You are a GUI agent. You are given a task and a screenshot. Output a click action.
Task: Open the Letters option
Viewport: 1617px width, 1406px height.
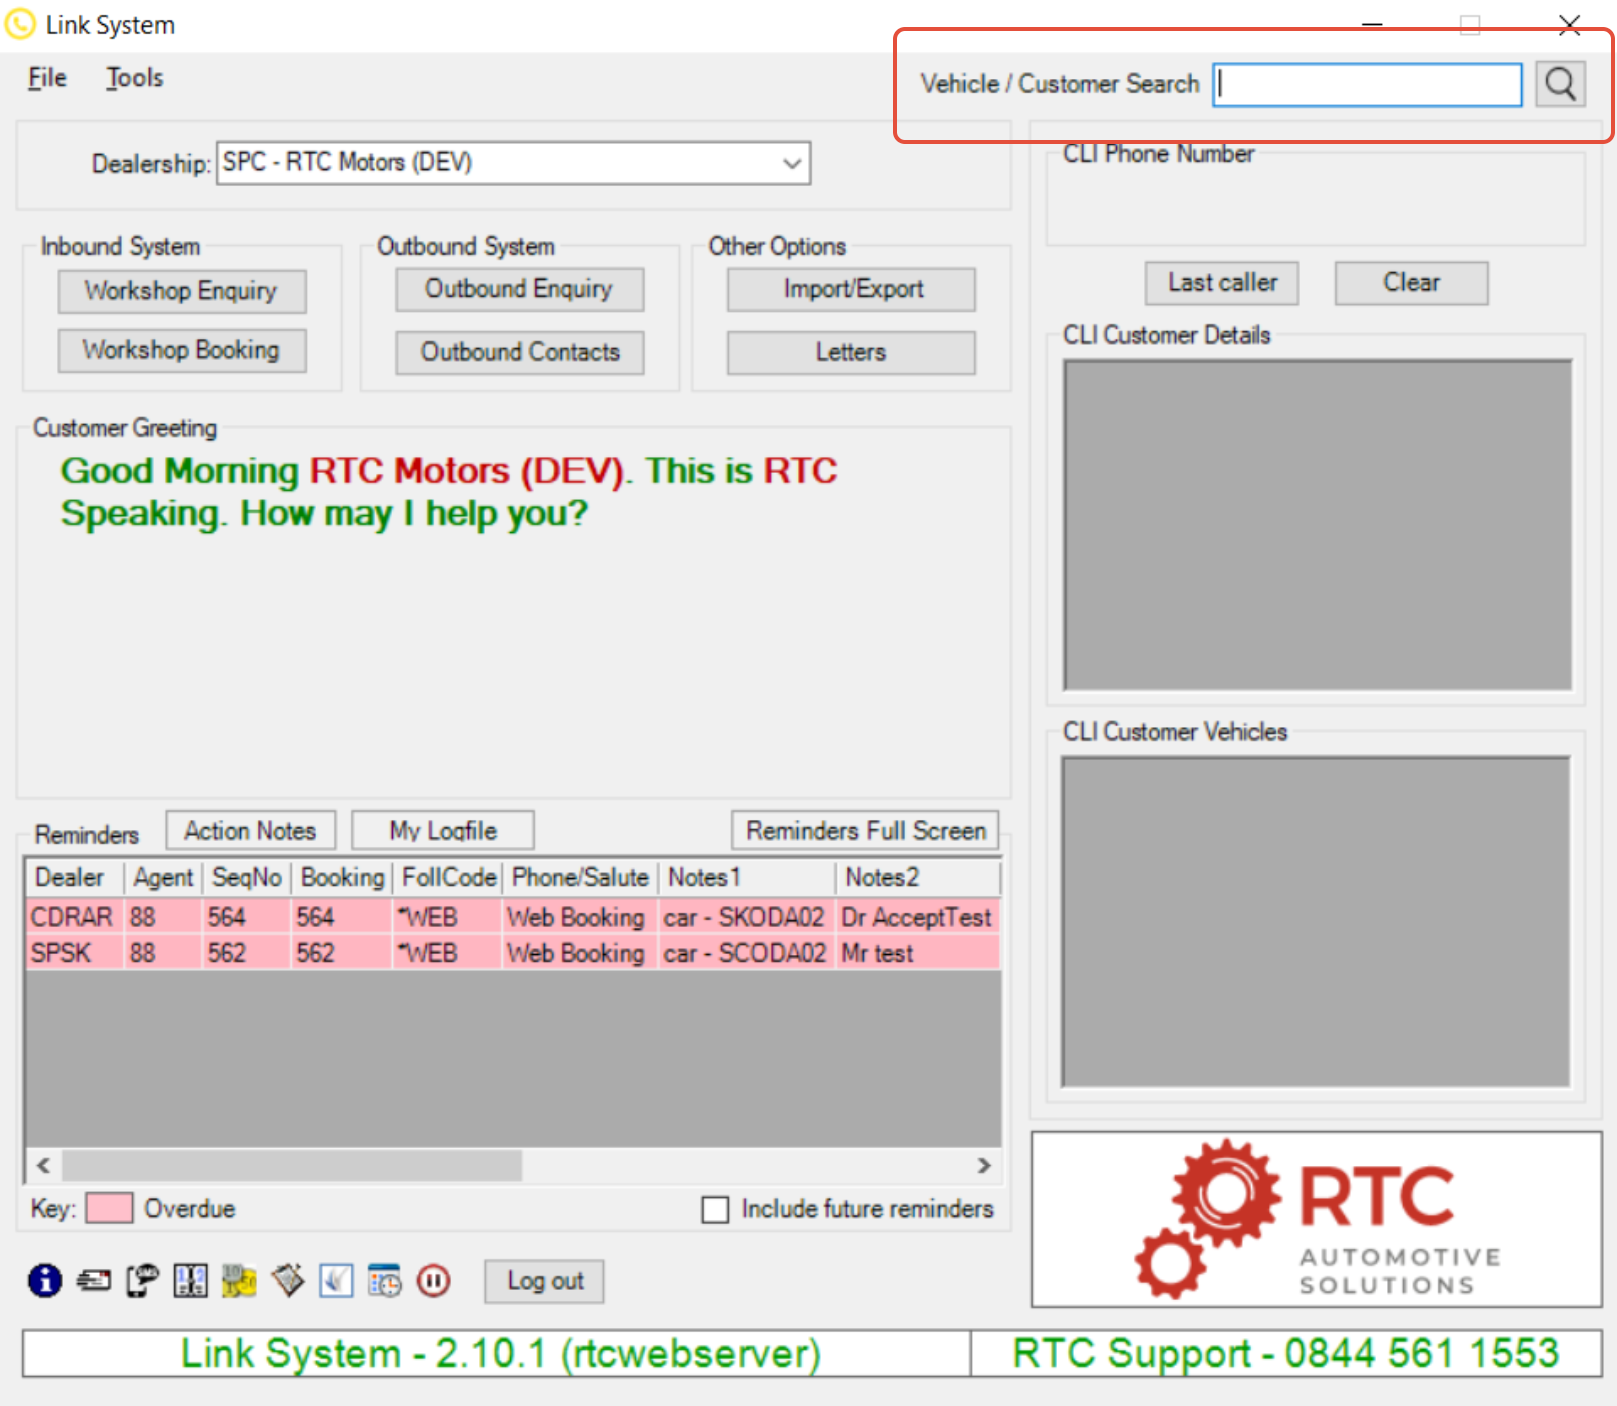(851, 352)
